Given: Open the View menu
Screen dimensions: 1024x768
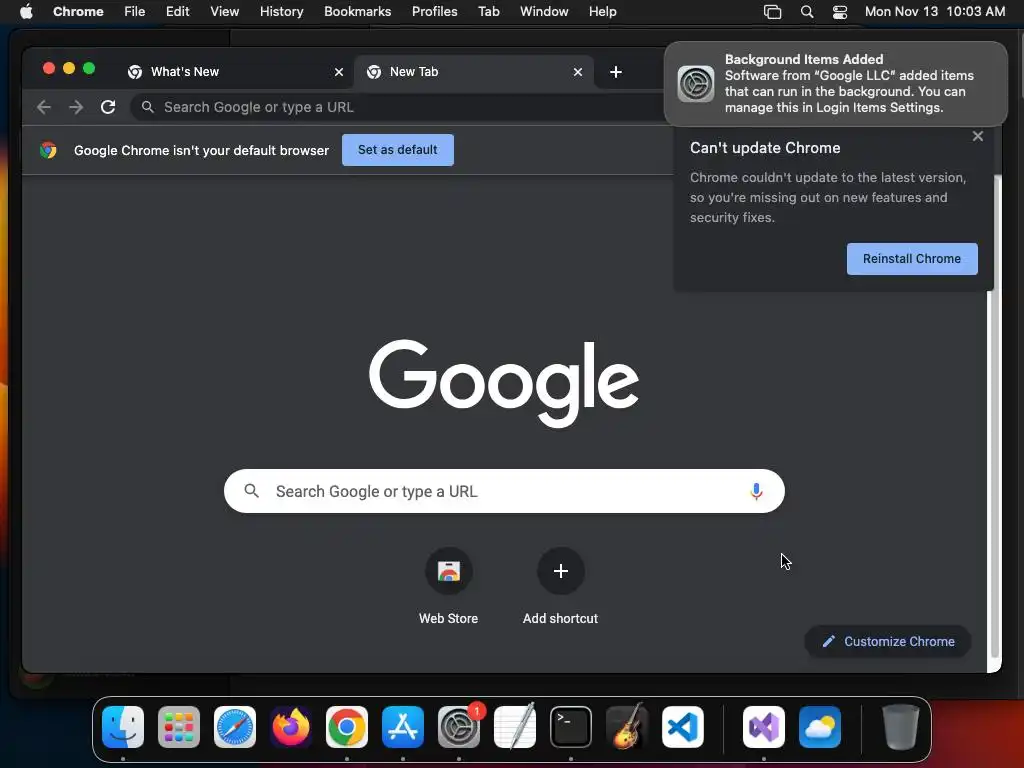Looking at the screenshot, I should 224,12.
